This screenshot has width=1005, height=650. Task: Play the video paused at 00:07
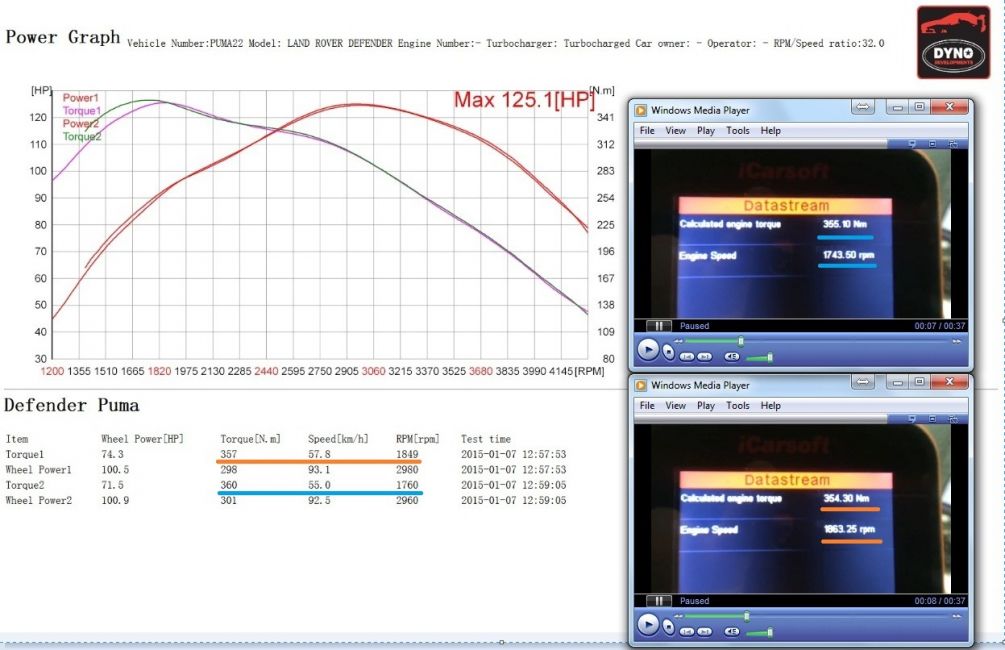[x=648, y=350]
